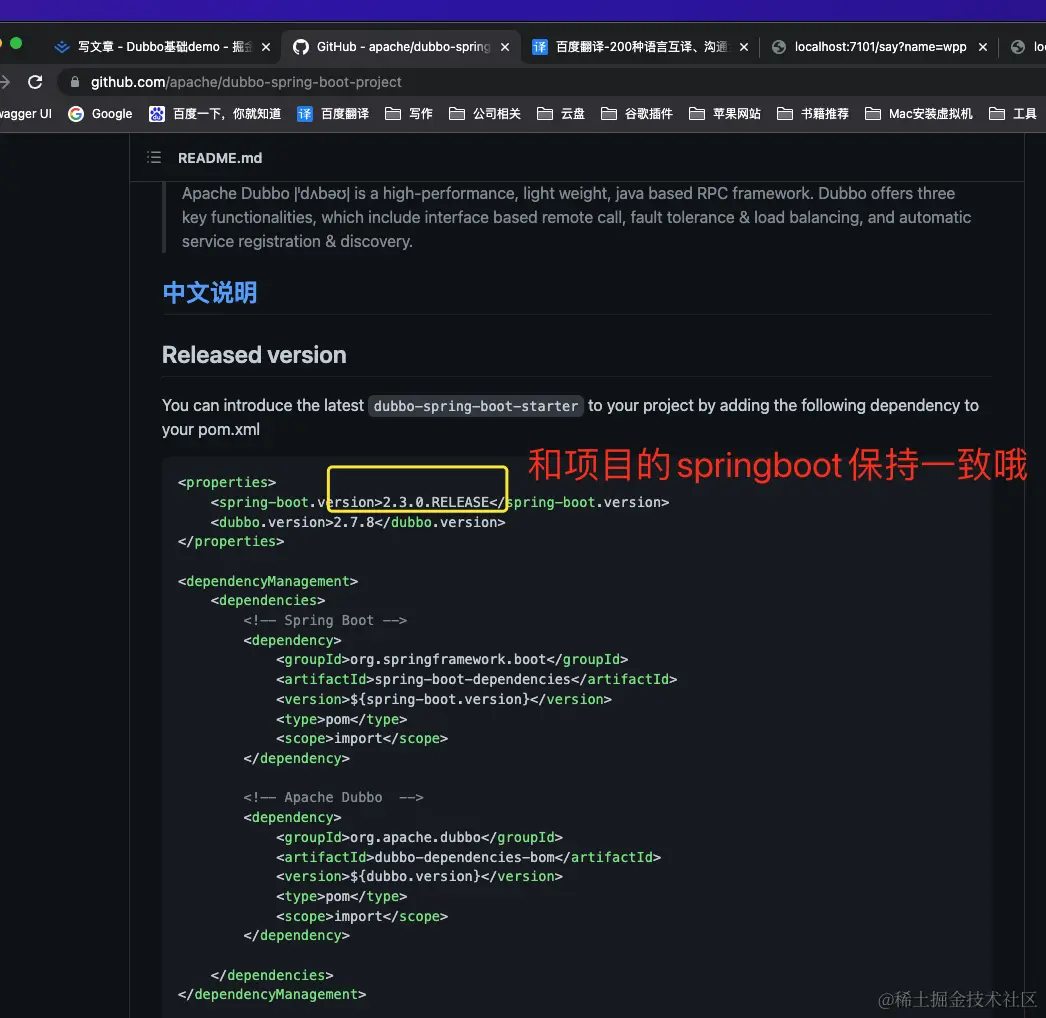Click the ${dubbo.version} version line

(419, 877)
